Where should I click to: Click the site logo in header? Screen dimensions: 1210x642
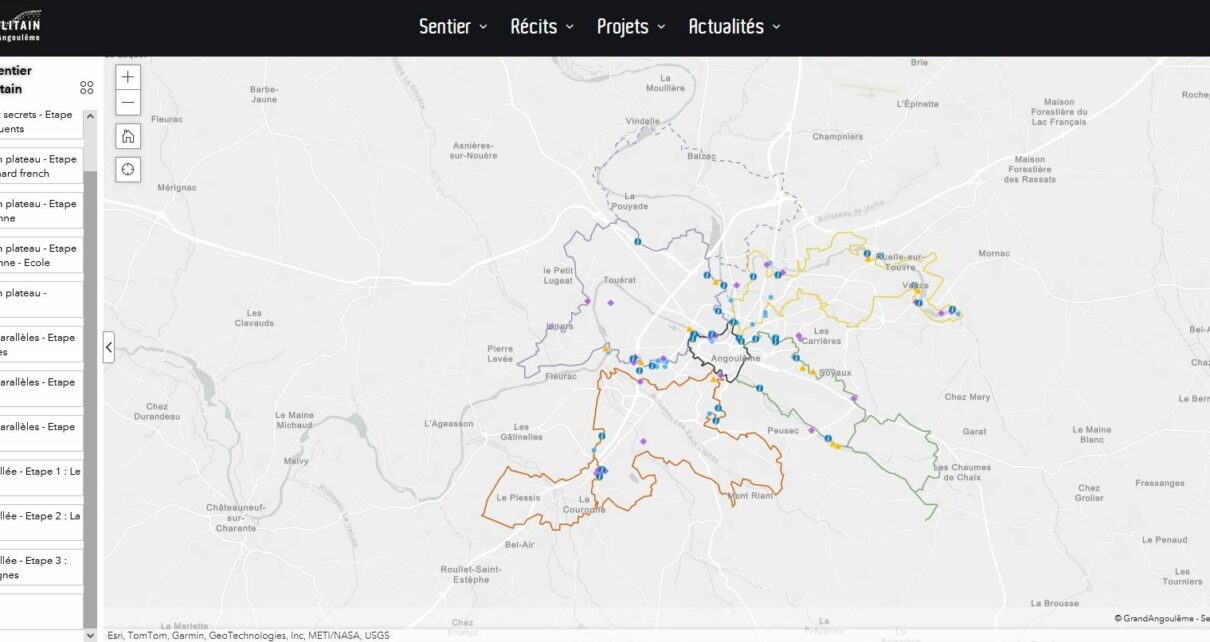(21, 26)
